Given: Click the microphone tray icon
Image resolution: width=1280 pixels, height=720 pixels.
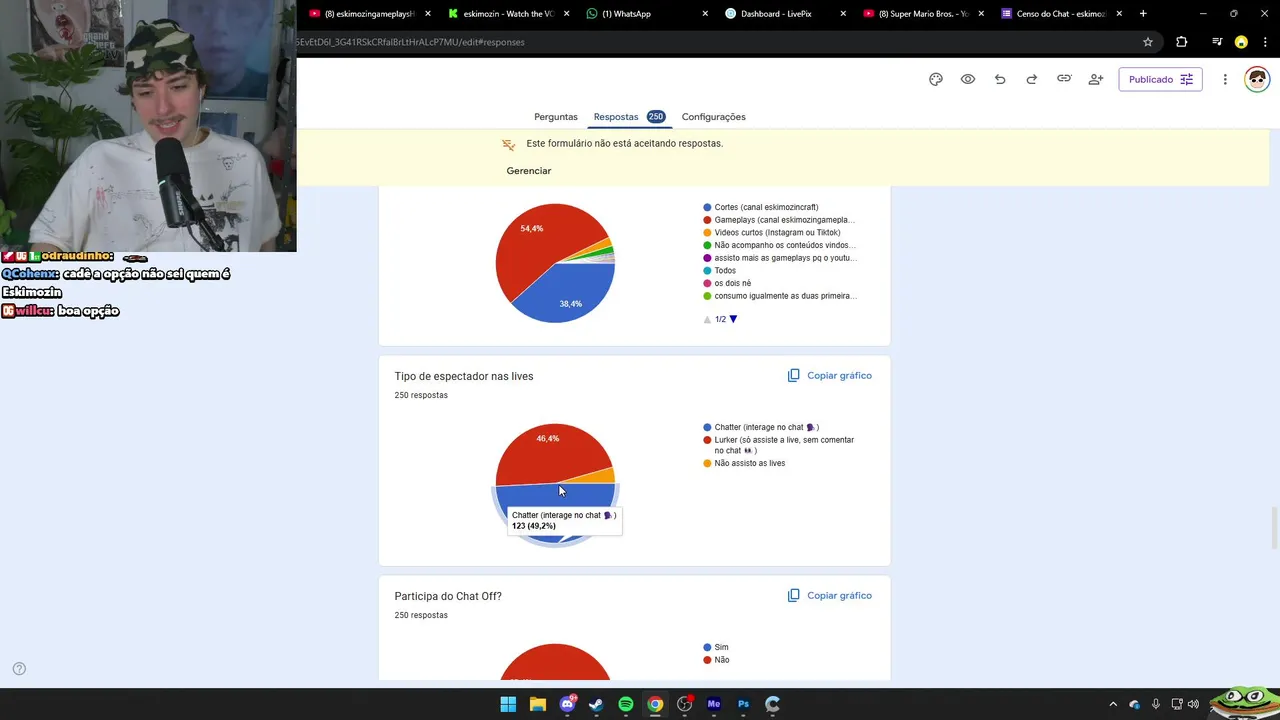Looking at the screenshot, I should pyautogui.click(x=1156, y=704).
